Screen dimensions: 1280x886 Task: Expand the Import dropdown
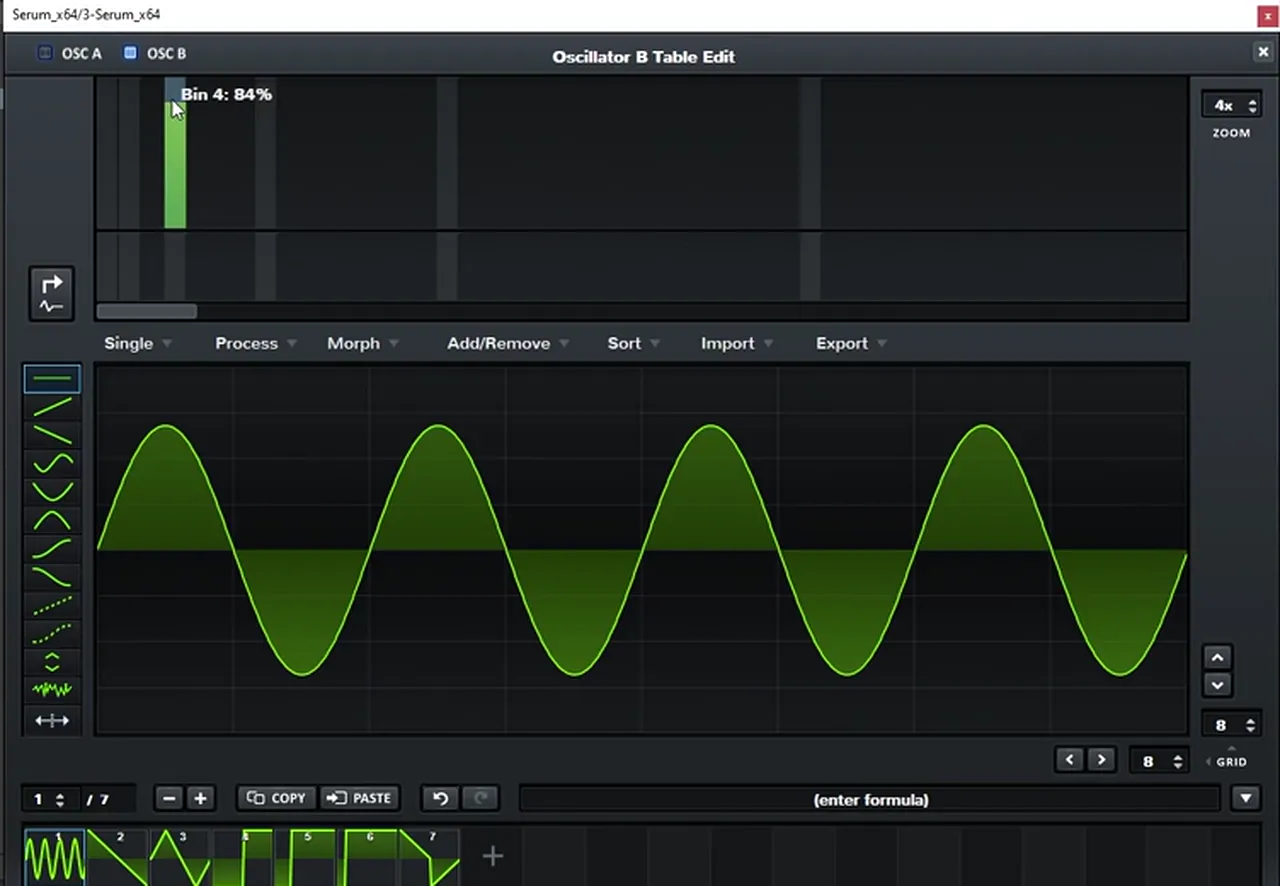point(737,343)
